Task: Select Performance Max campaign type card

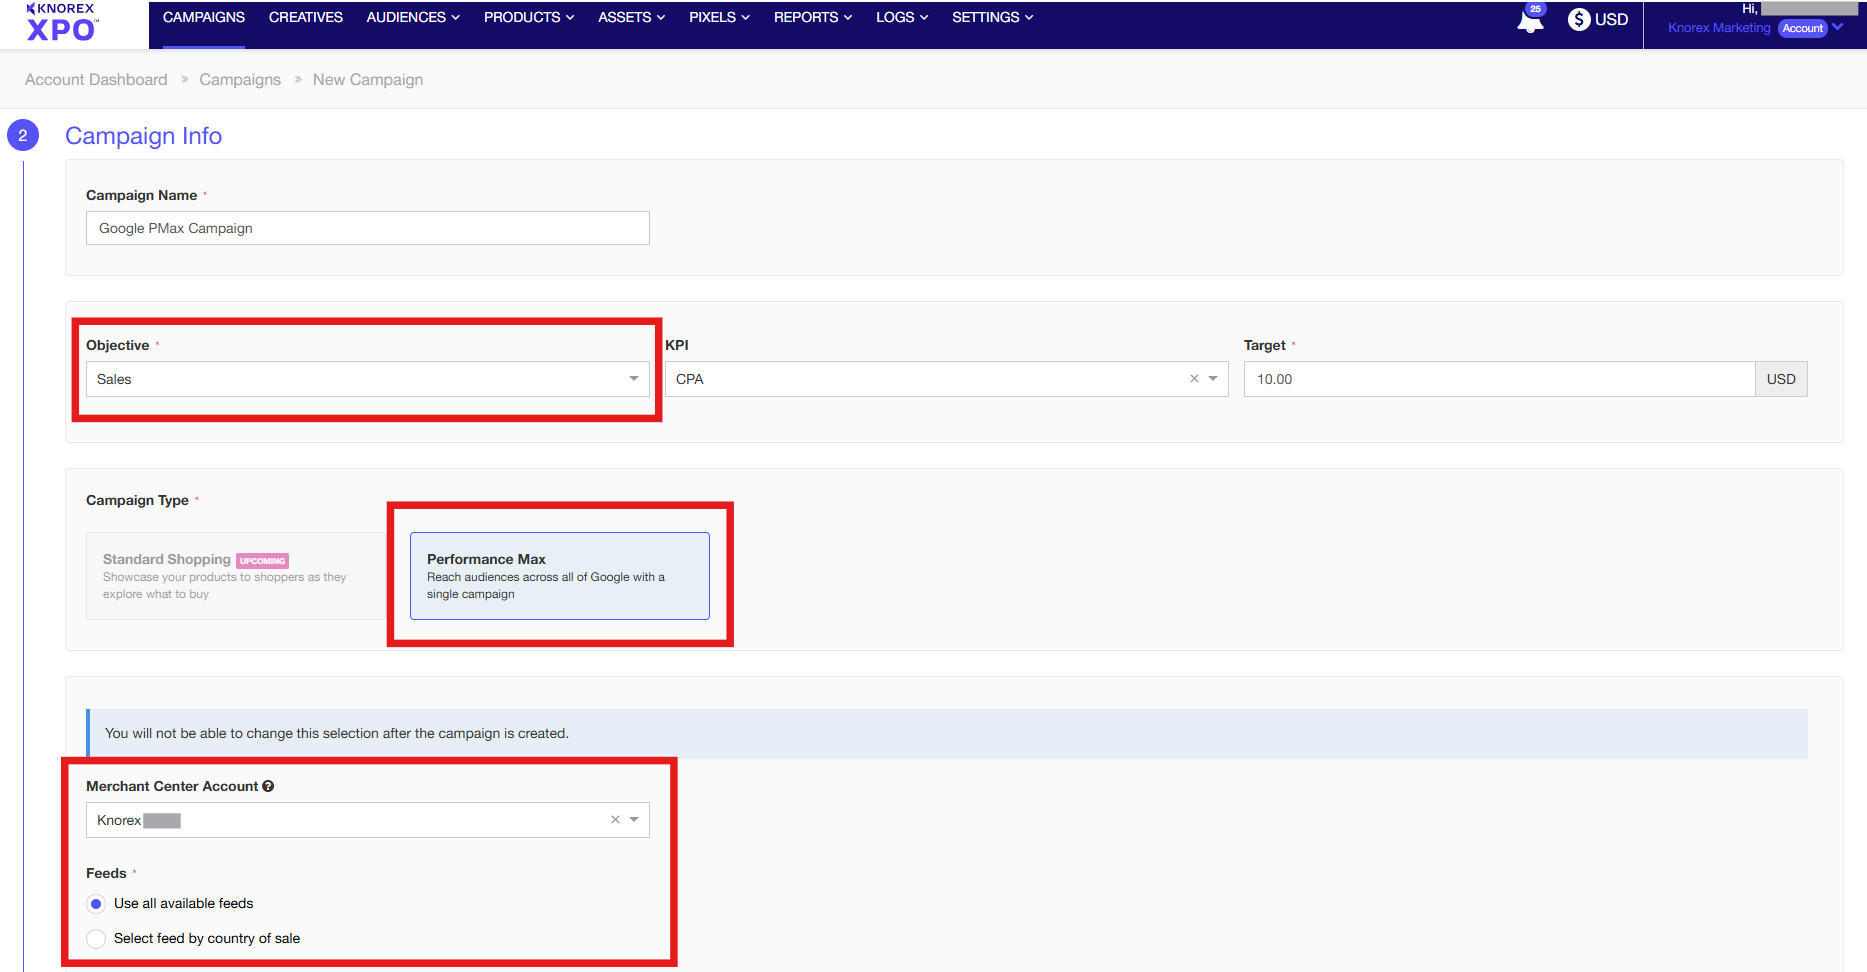Action: [x=560, y=576]
